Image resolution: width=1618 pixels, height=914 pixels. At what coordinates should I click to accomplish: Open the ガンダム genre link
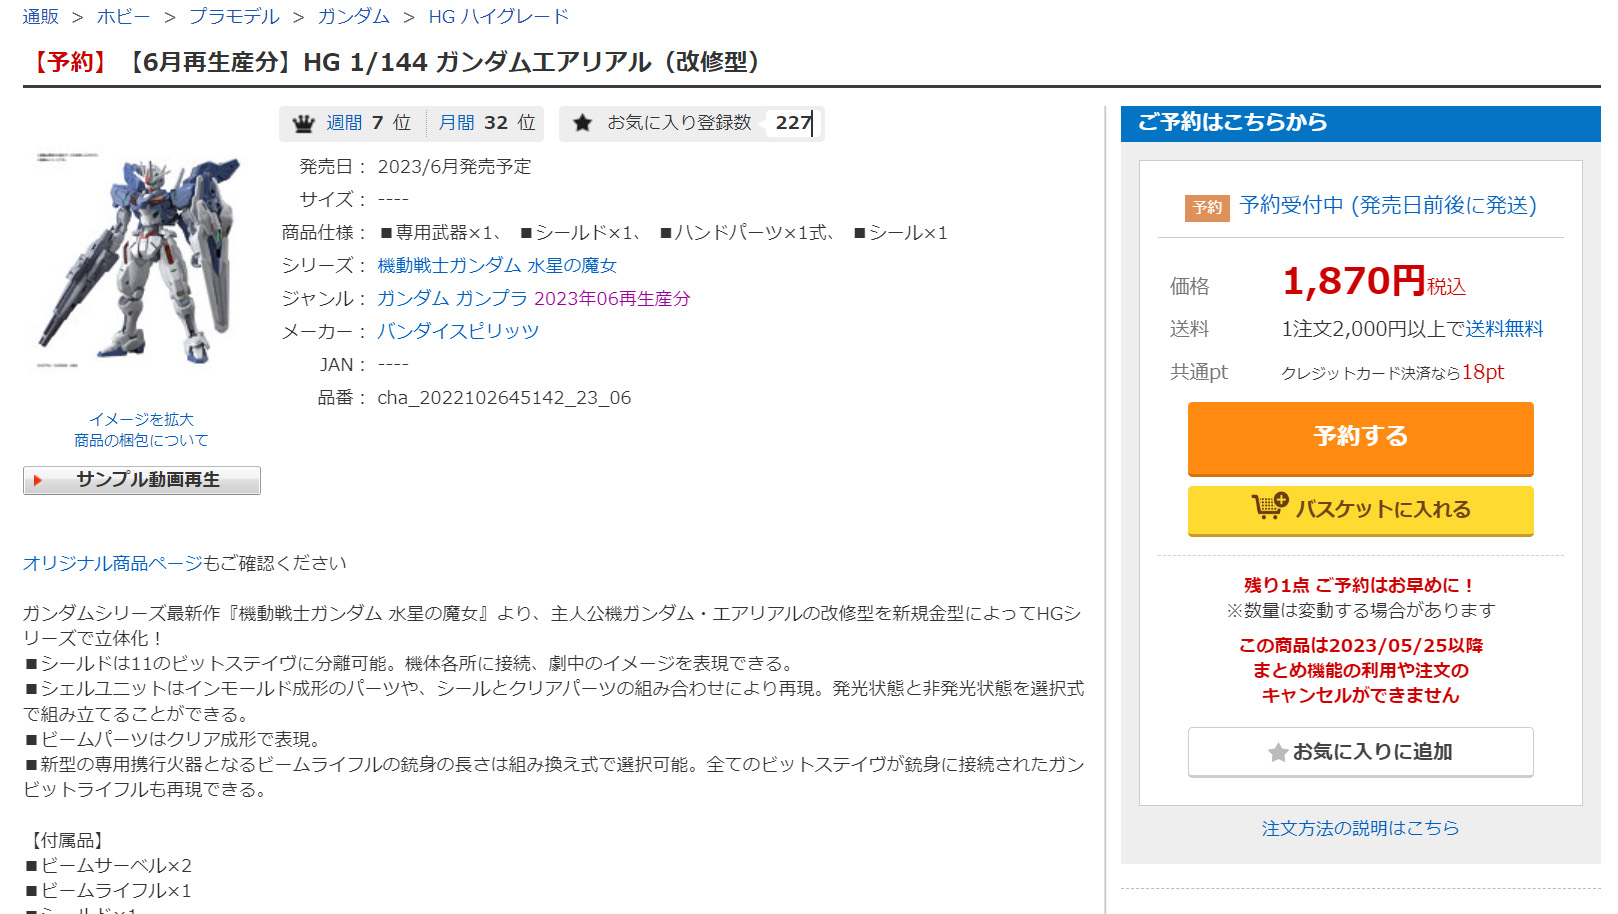coord(413,298)
